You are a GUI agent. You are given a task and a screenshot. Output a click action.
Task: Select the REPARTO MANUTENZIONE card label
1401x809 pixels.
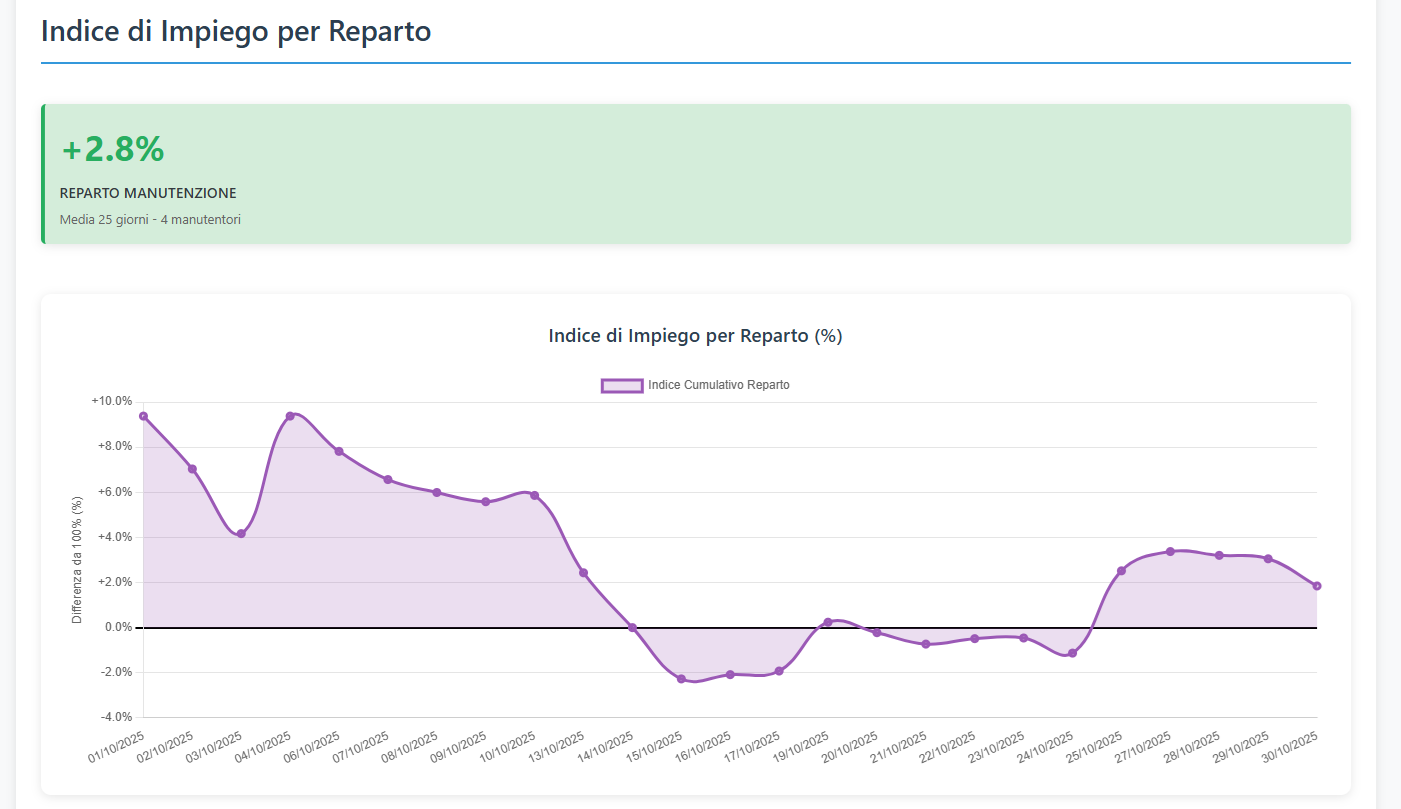(148, 193)
